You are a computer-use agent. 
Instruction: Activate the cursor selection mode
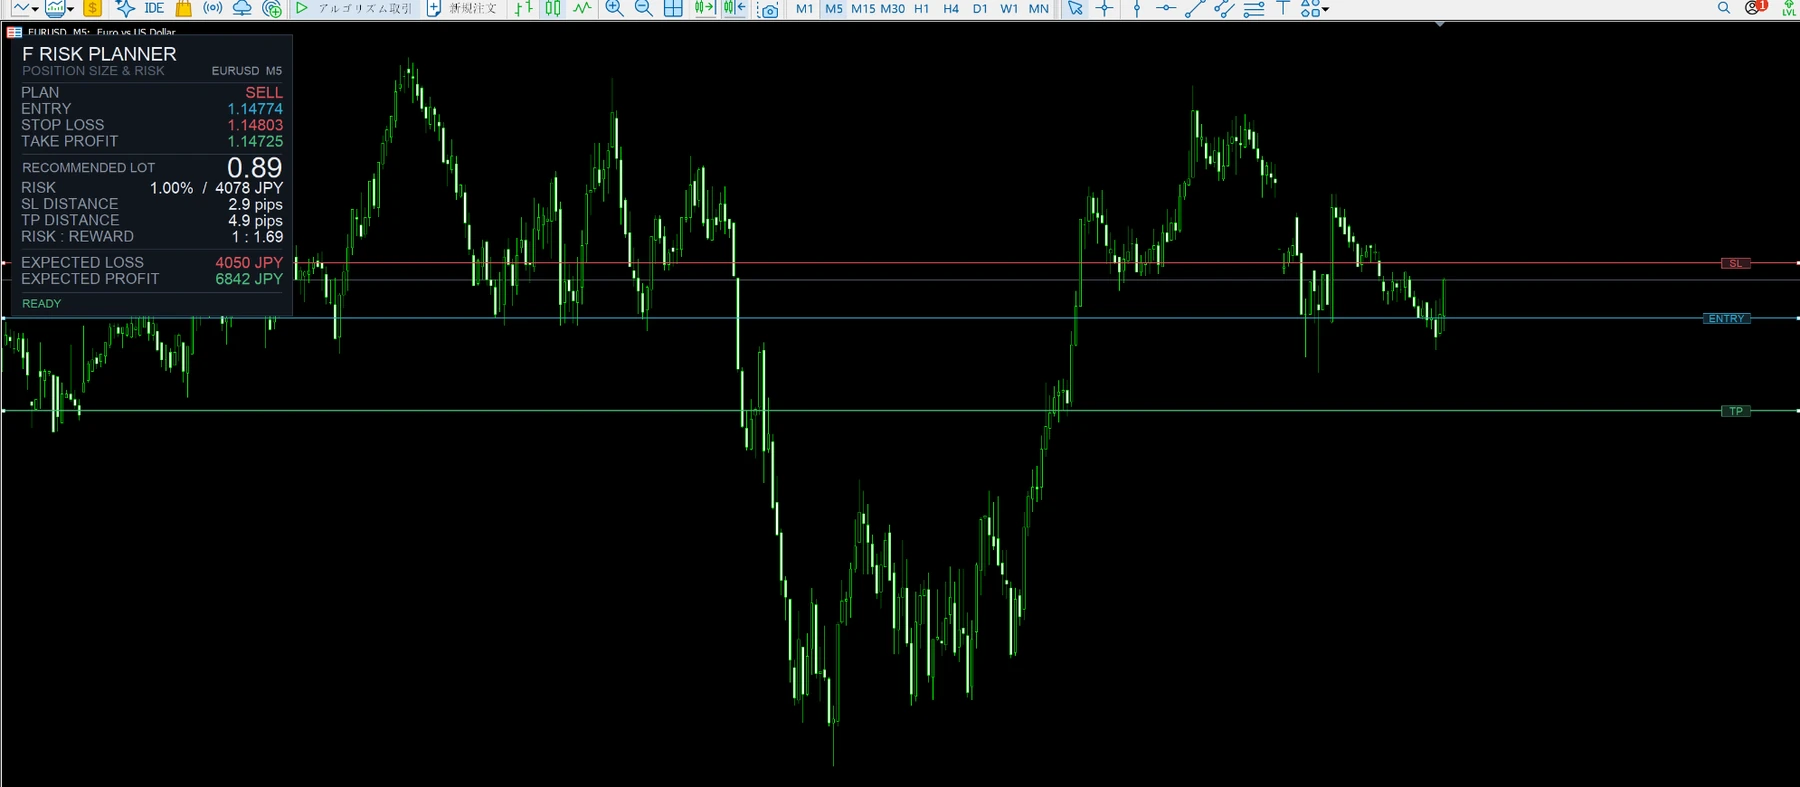pyautogui.click(x=1075, y=8)
